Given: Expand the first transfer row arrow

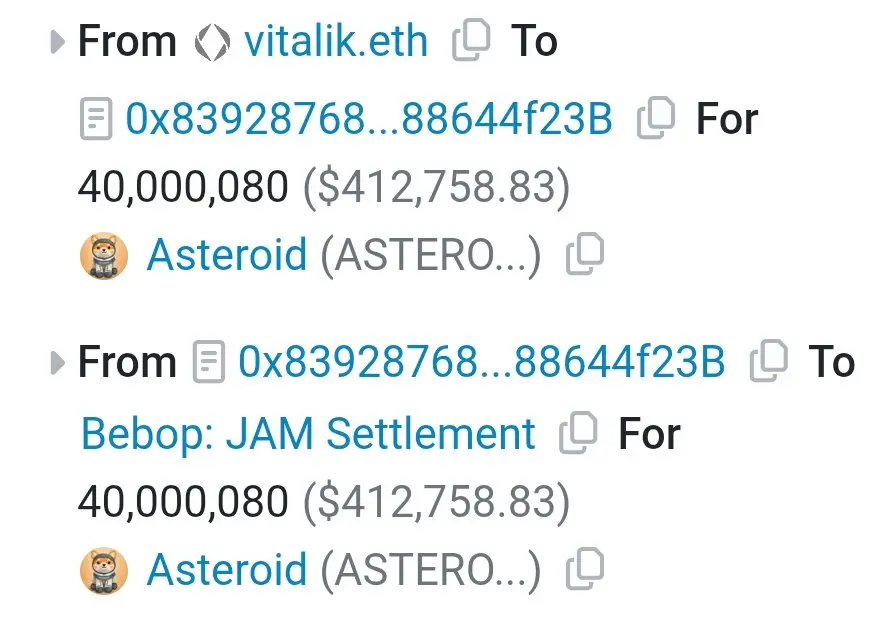Looking at the screenshot, I should tap(57, 42).
